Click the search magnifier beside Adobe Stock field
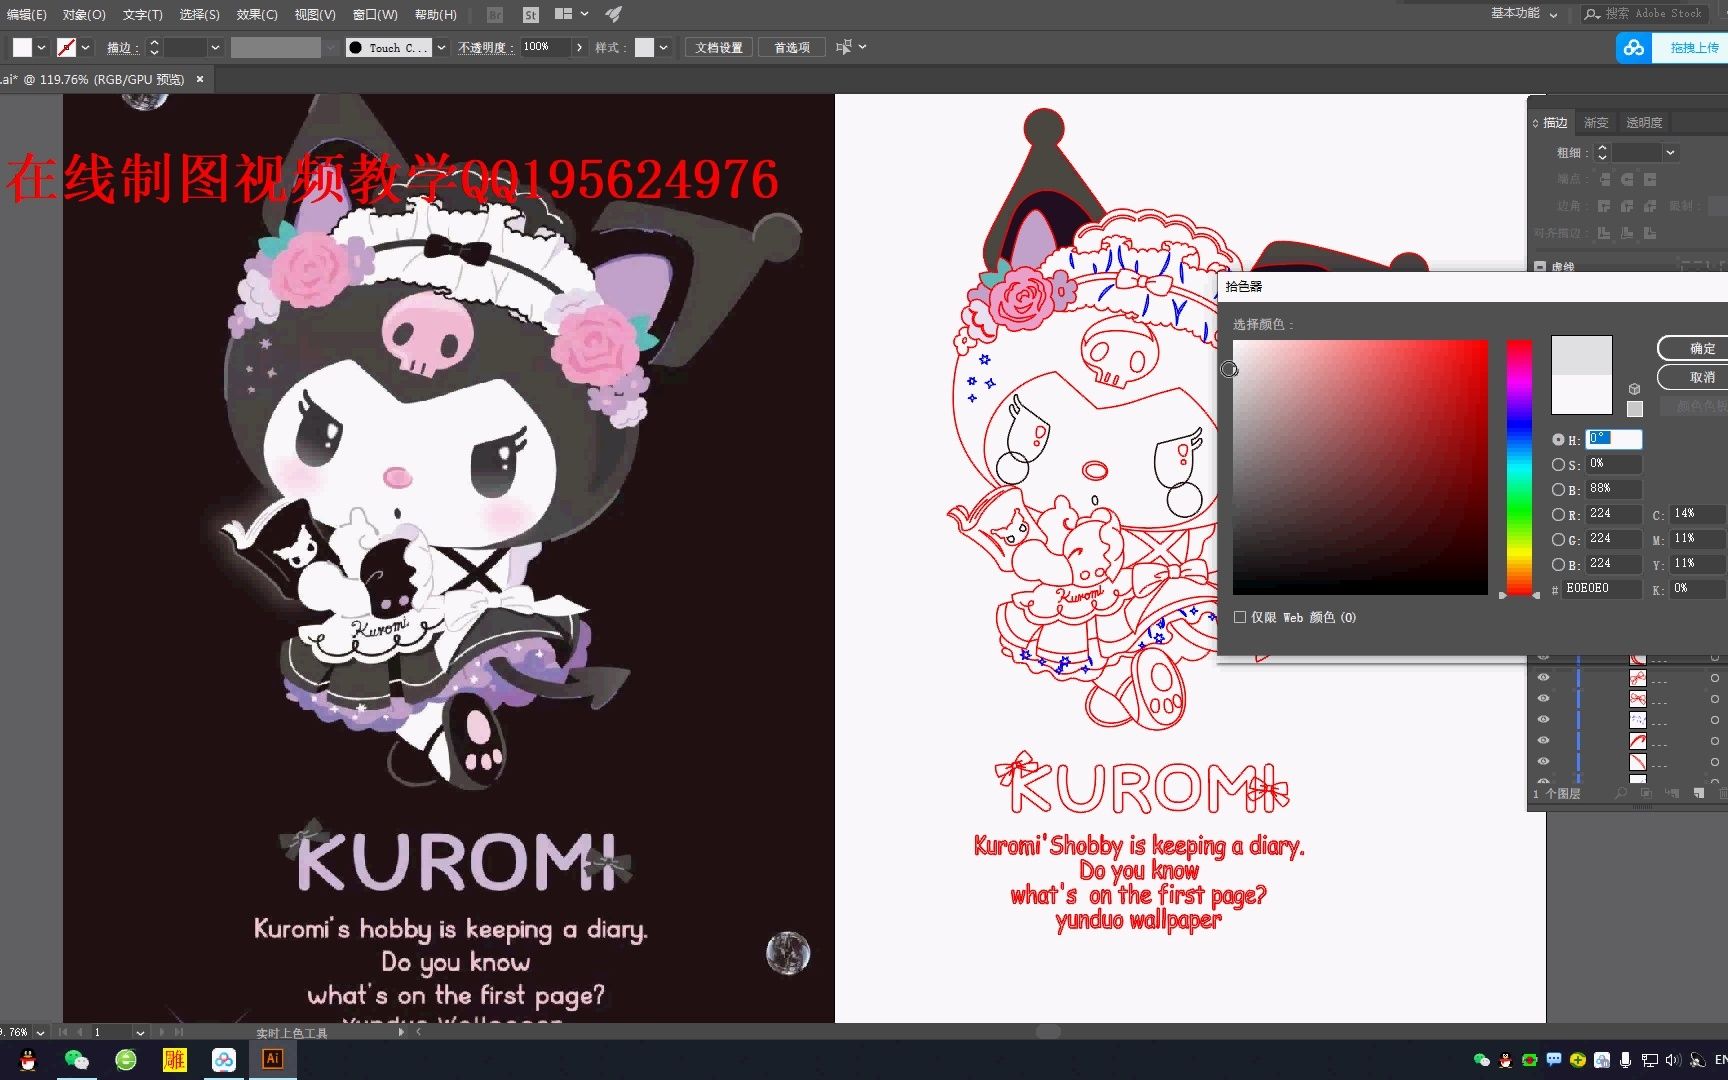The width and height of the screenshot is (1728, 1080). pos(1592,14)
